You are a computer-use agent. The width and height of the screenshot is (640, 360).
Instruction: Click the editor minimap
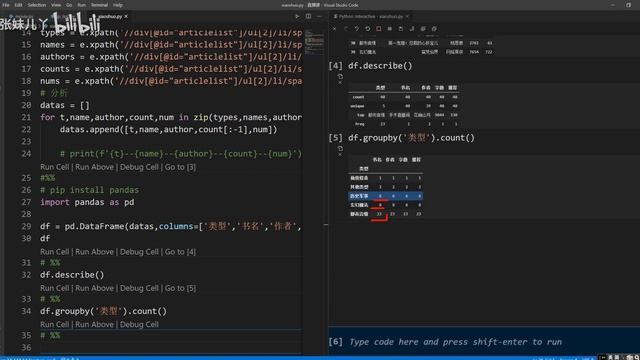tap(314, 43)
